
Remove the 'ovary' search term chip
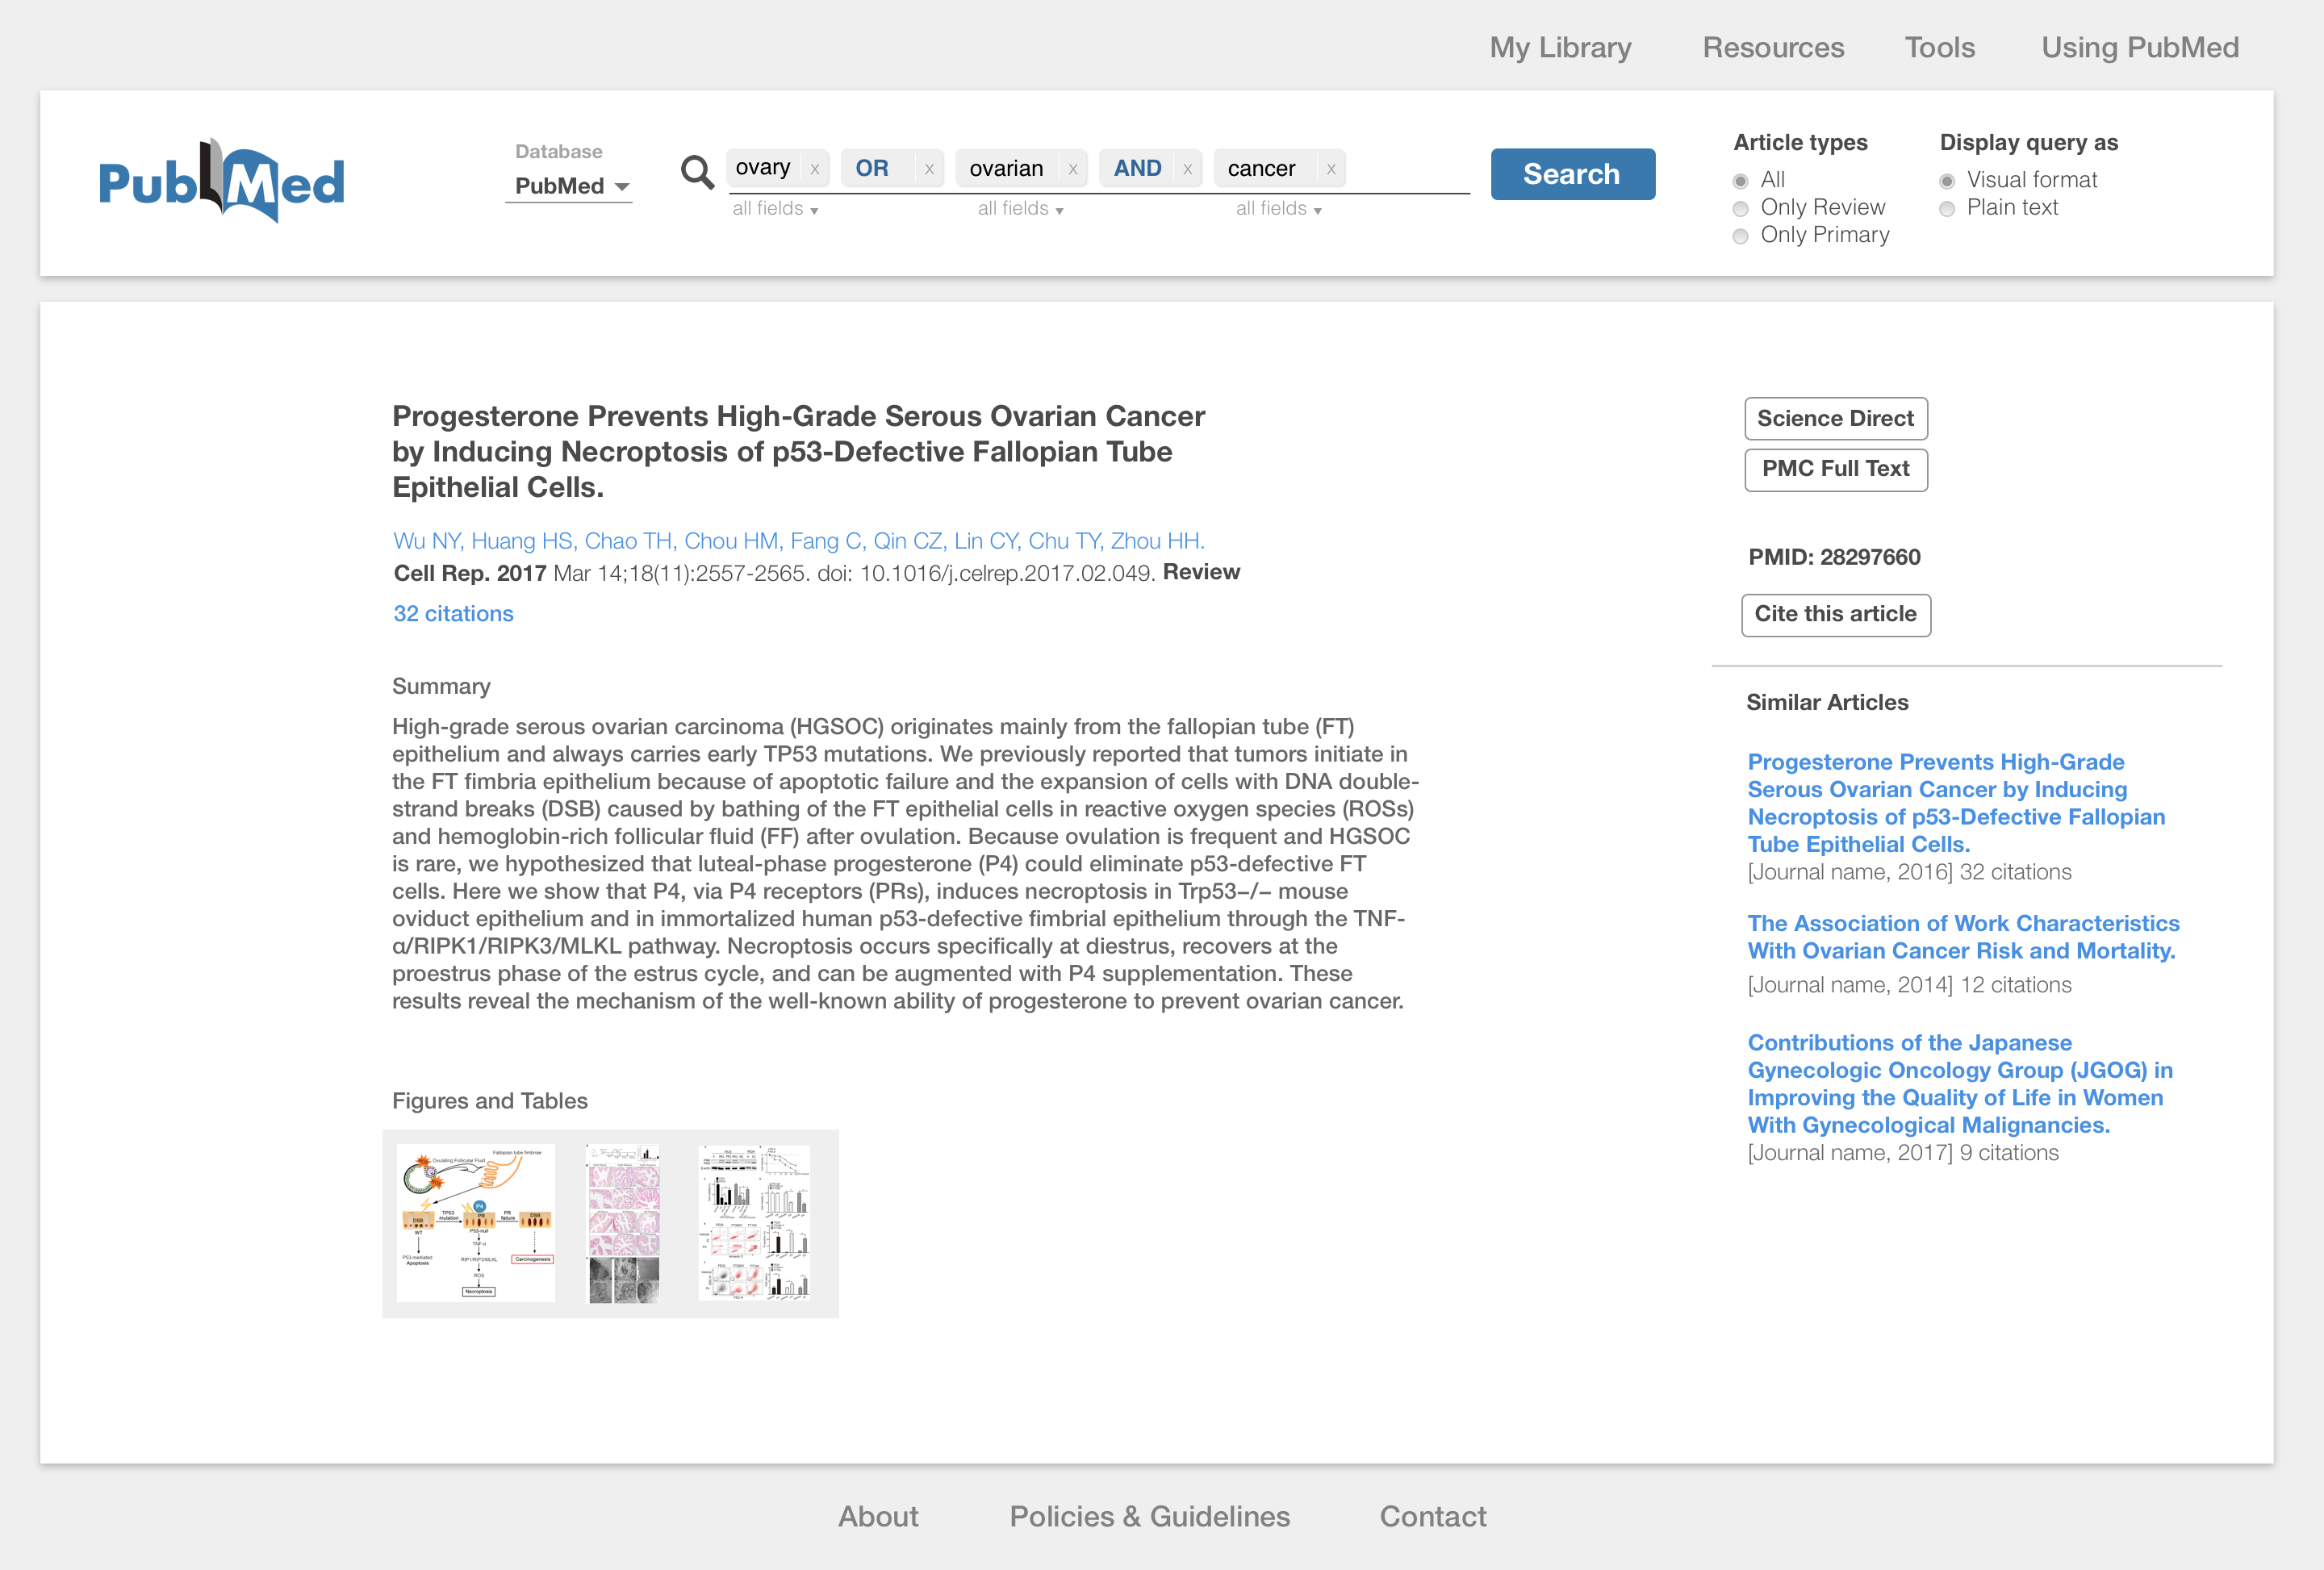(815, 169)
